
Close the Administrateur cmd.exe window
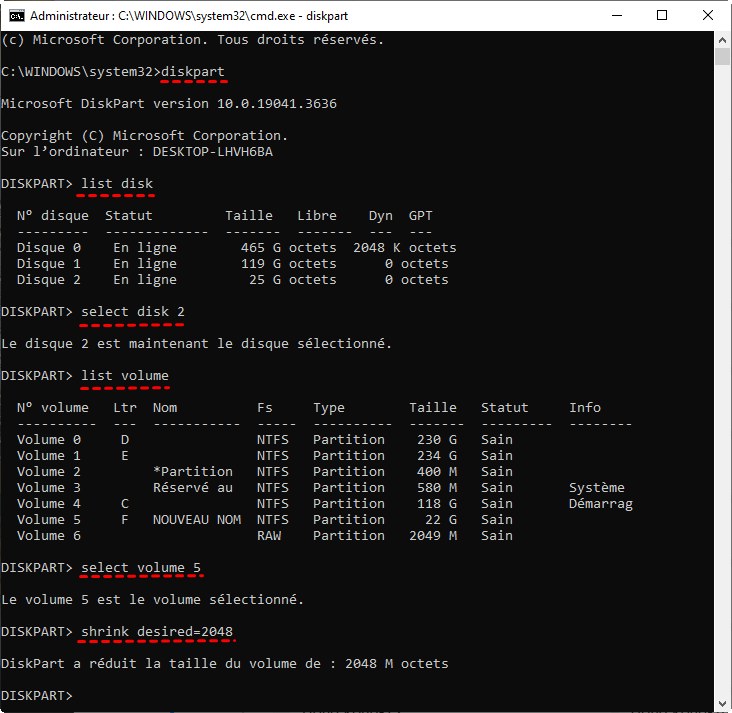click(x=708, y=16)
